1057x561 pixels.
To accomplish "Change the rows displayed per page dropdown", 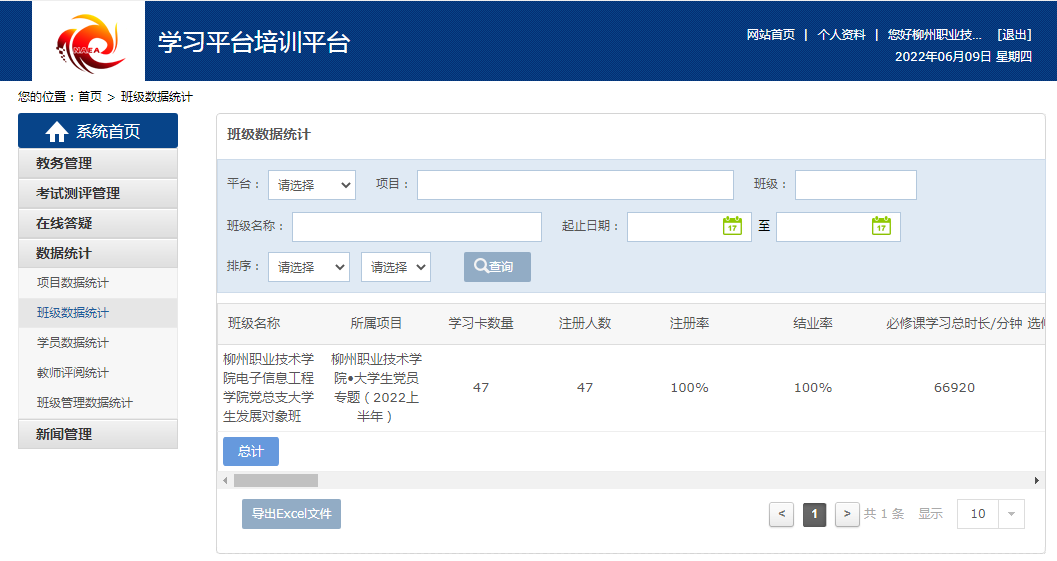I will click(990, 514).
